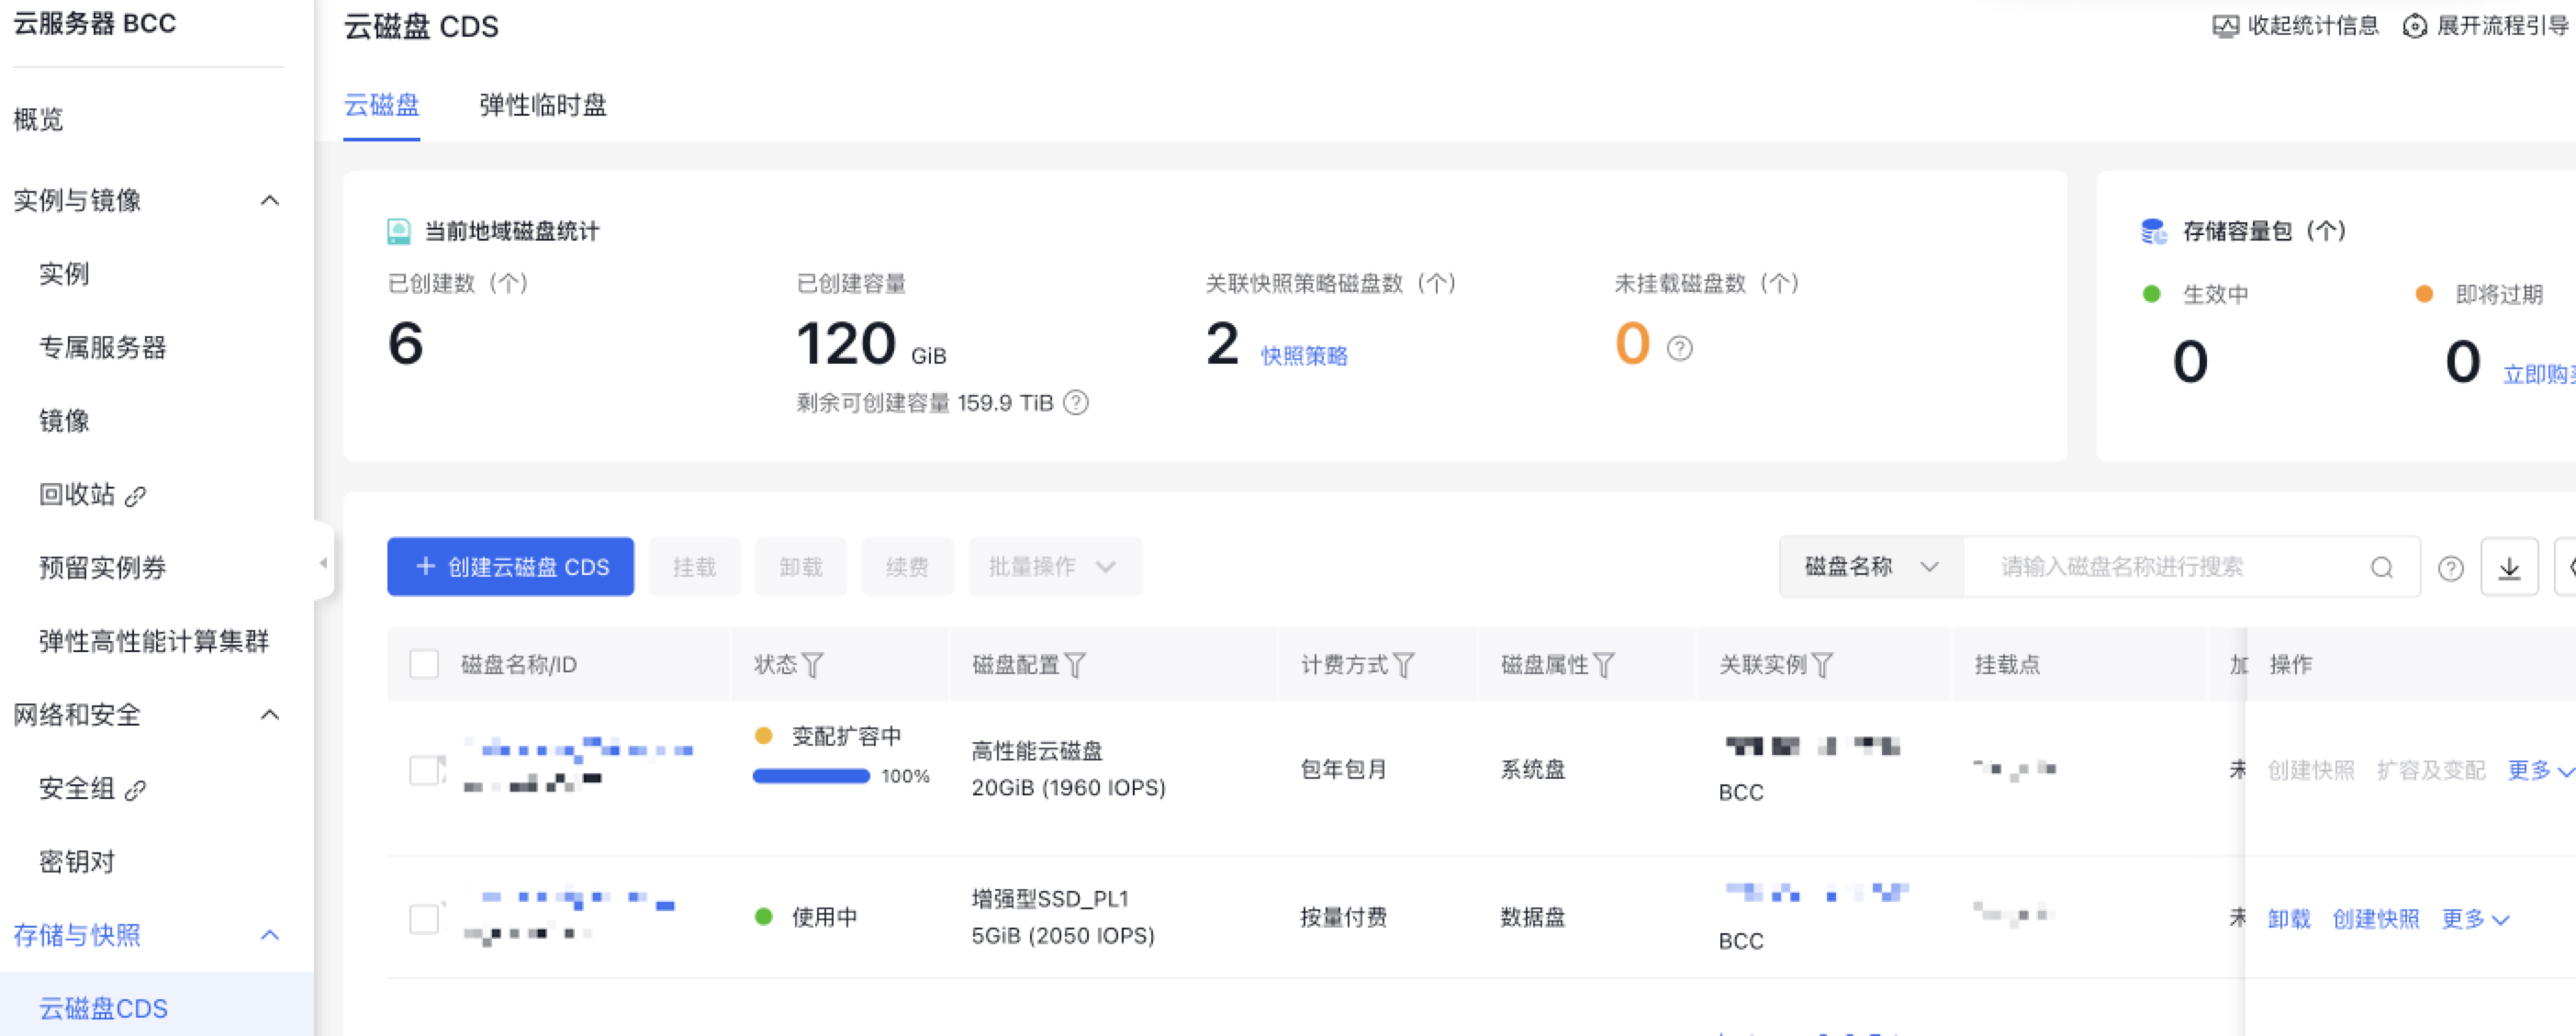Switch to the 弹性临时盘 tab
The width and height of the screenshot is (2576, 1036).
(x=542, y=105)
